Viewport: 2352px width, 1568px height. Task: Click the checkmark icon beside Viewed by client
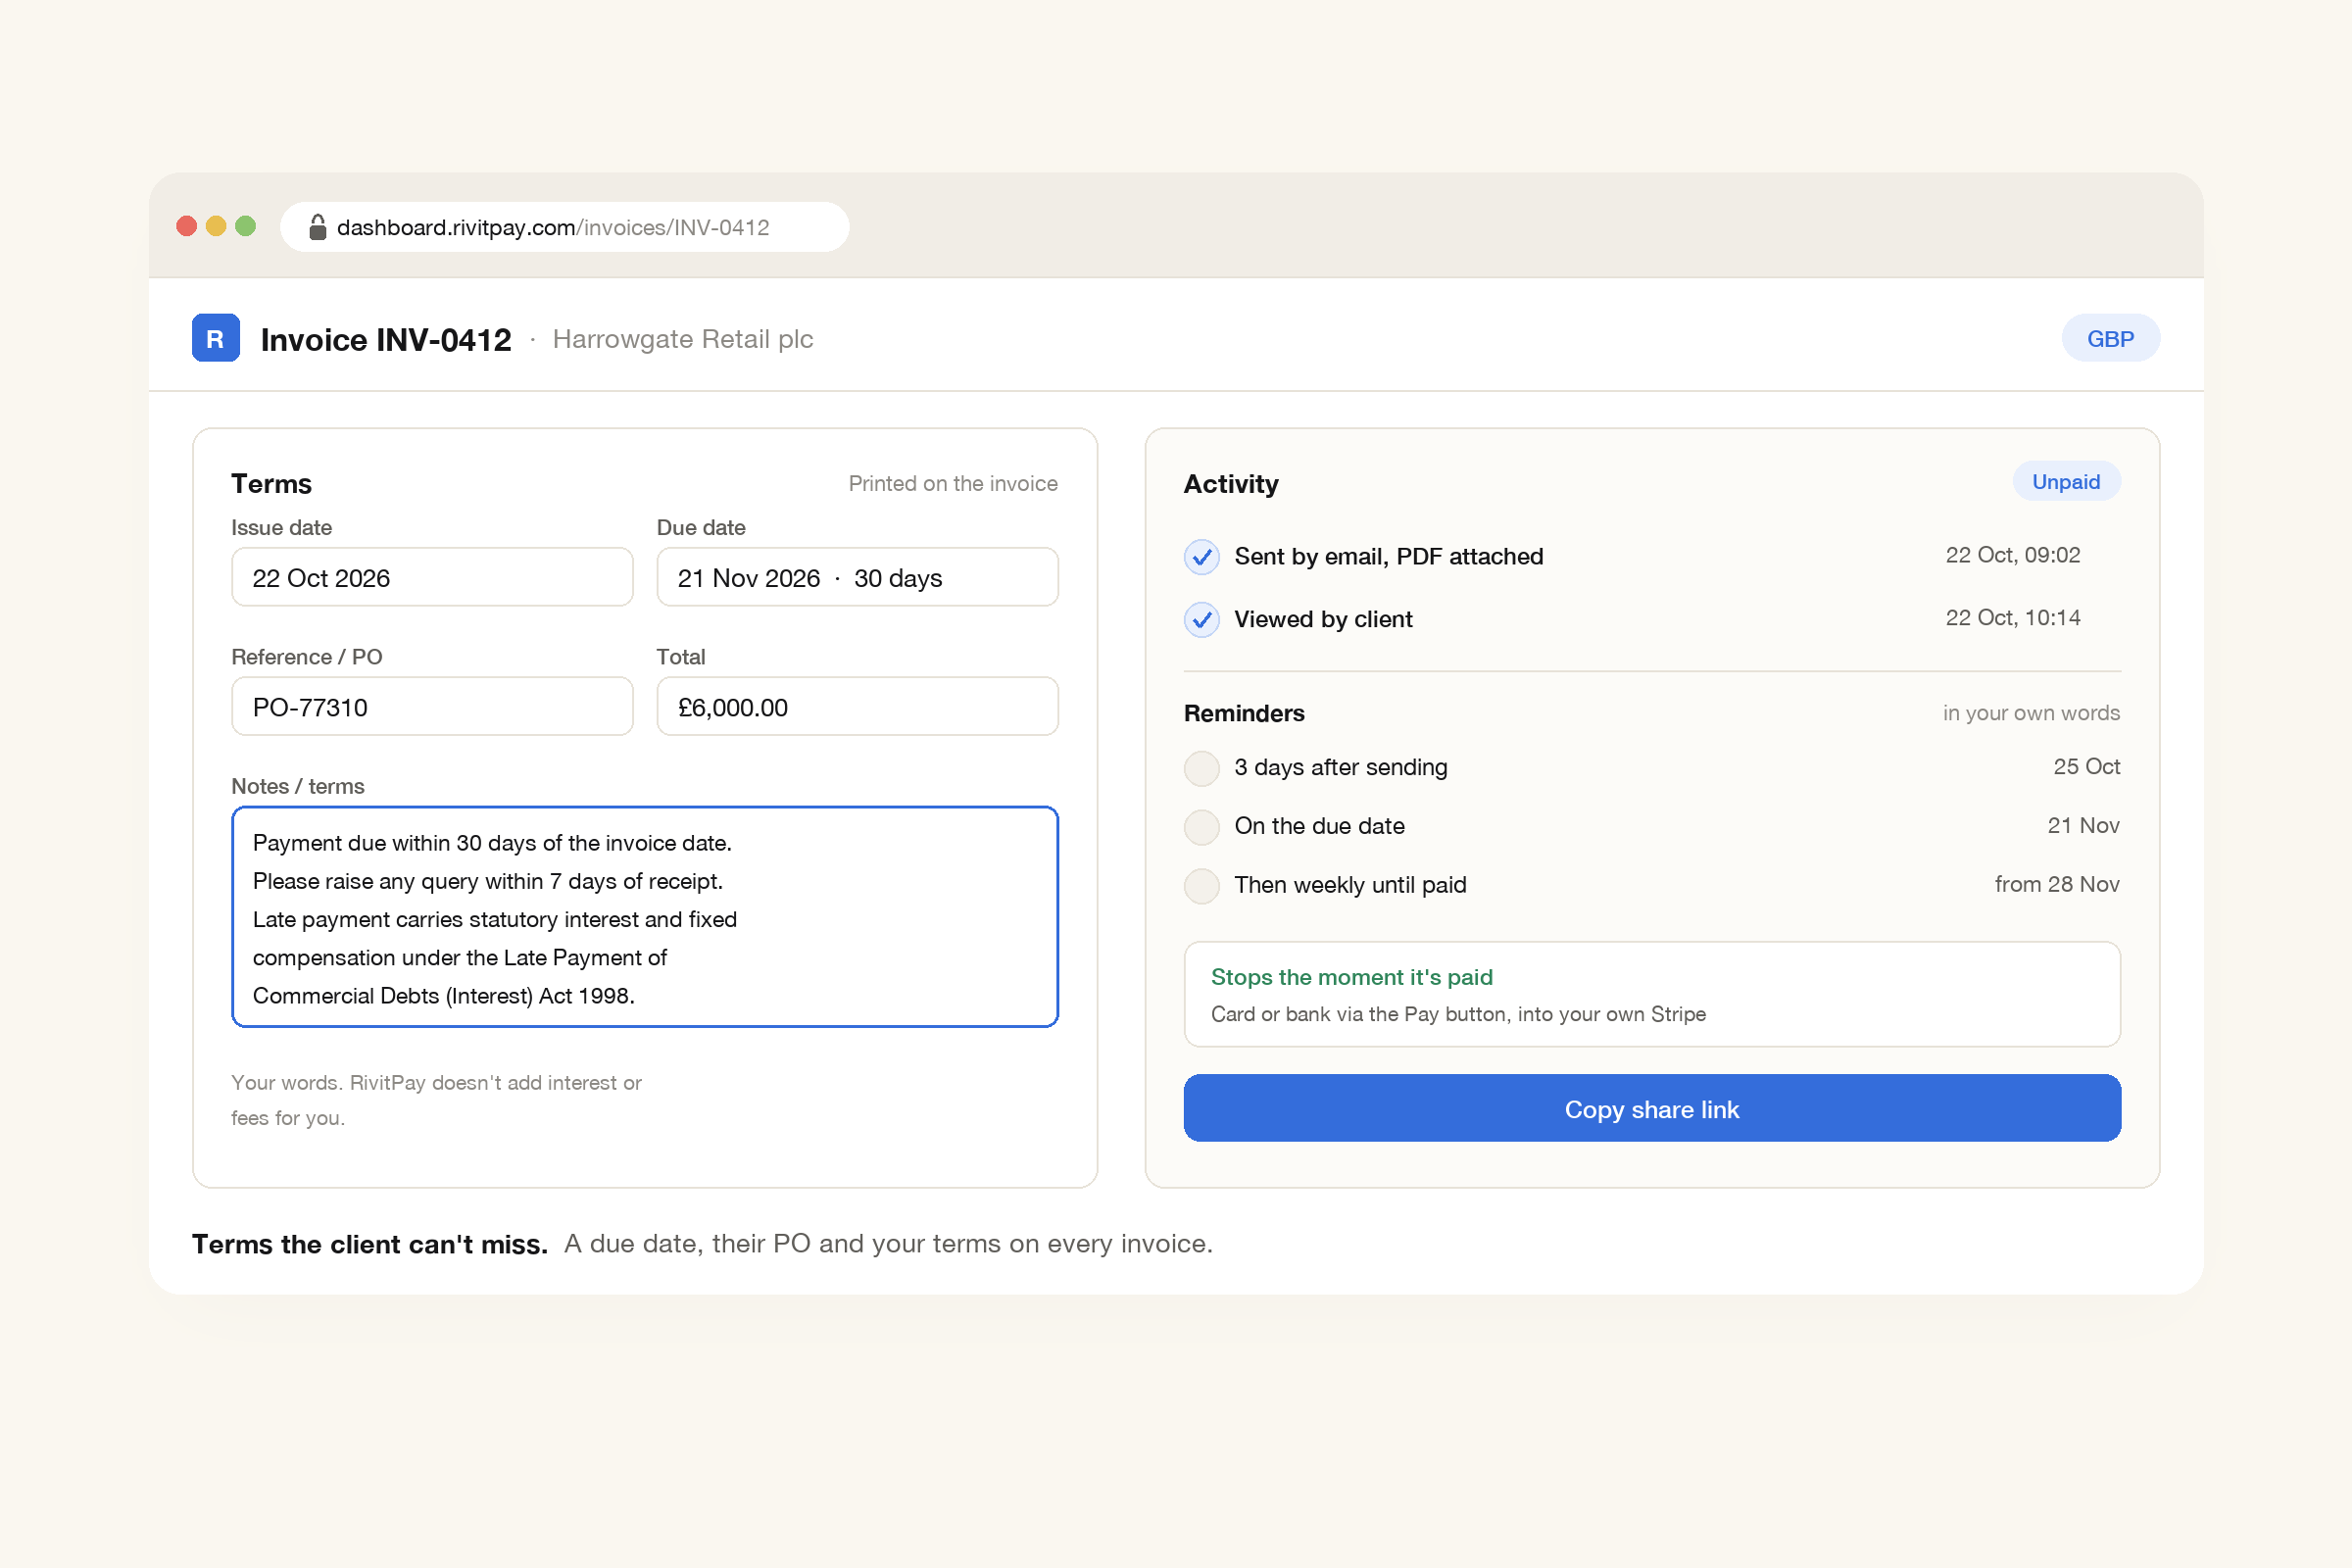tap(1201, 620)
